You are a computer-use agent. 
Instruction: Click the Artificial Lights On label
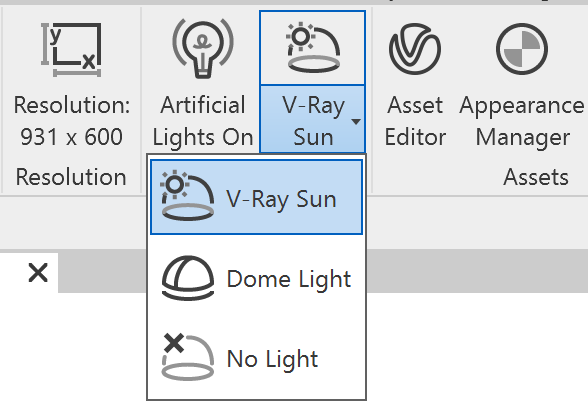[203, 121]
